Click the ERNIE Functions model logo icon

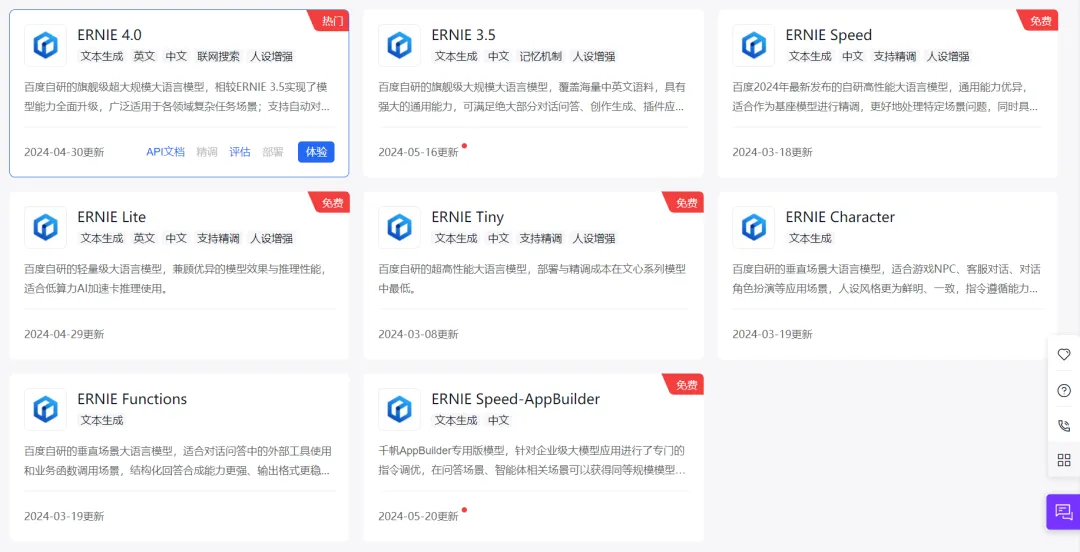click(x=46, y=409)
